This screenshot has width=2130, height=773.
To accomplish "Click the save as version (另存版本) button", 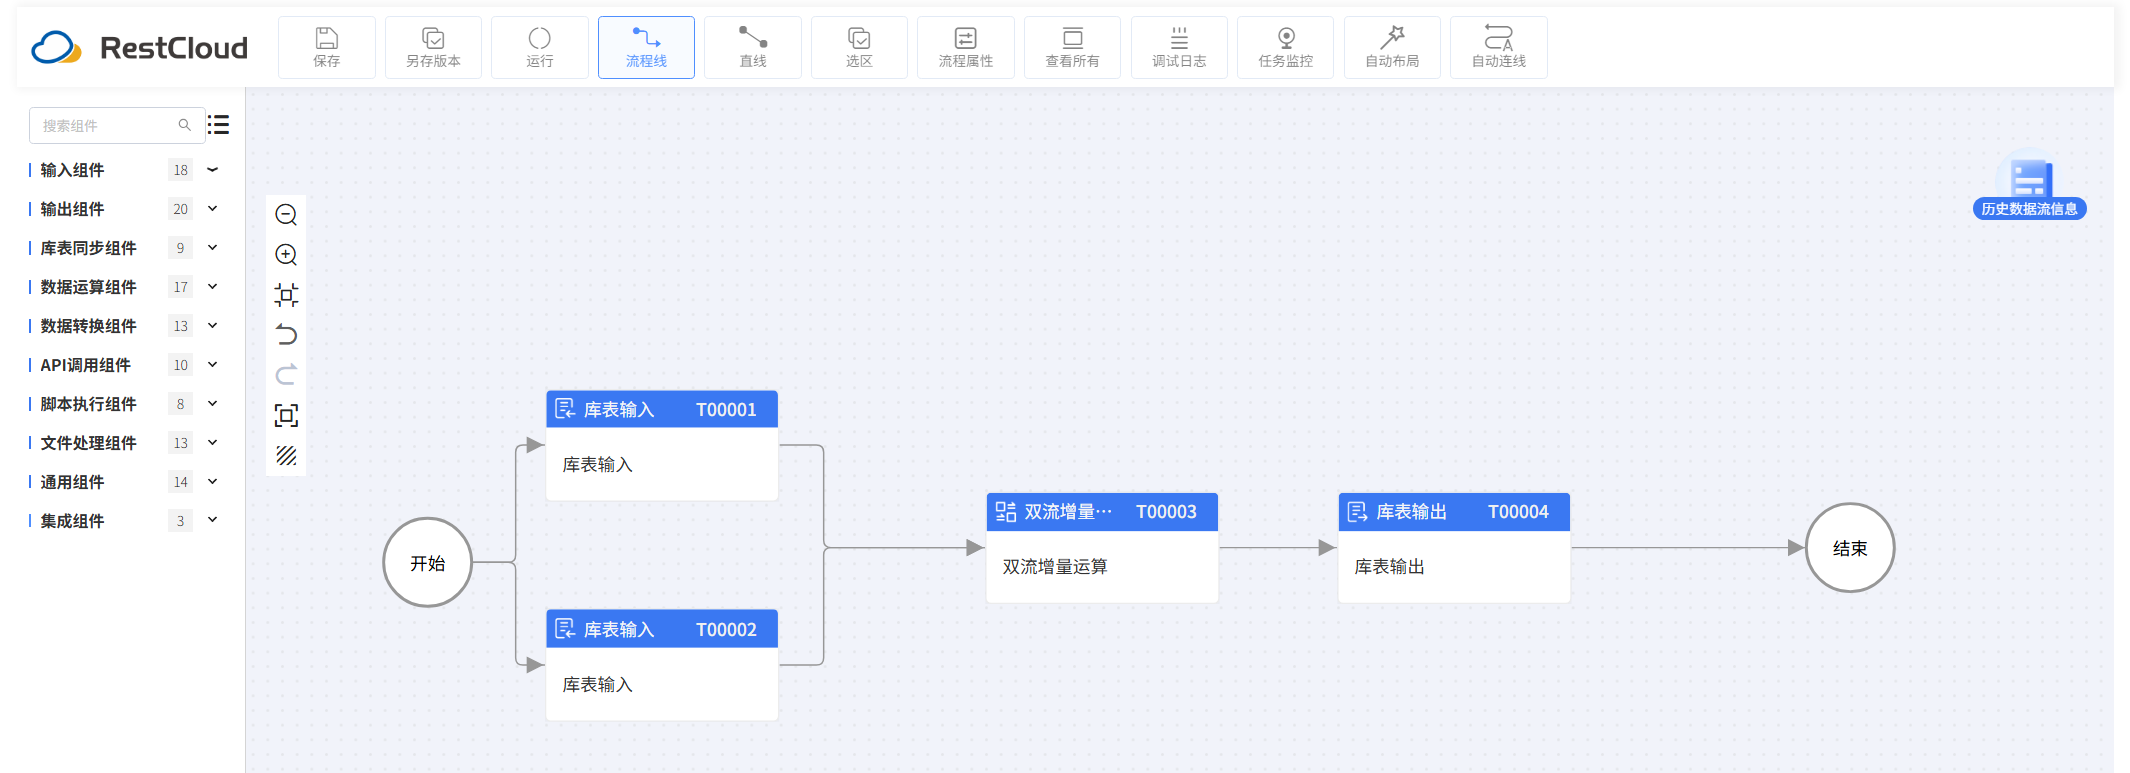I will [433, 47].
